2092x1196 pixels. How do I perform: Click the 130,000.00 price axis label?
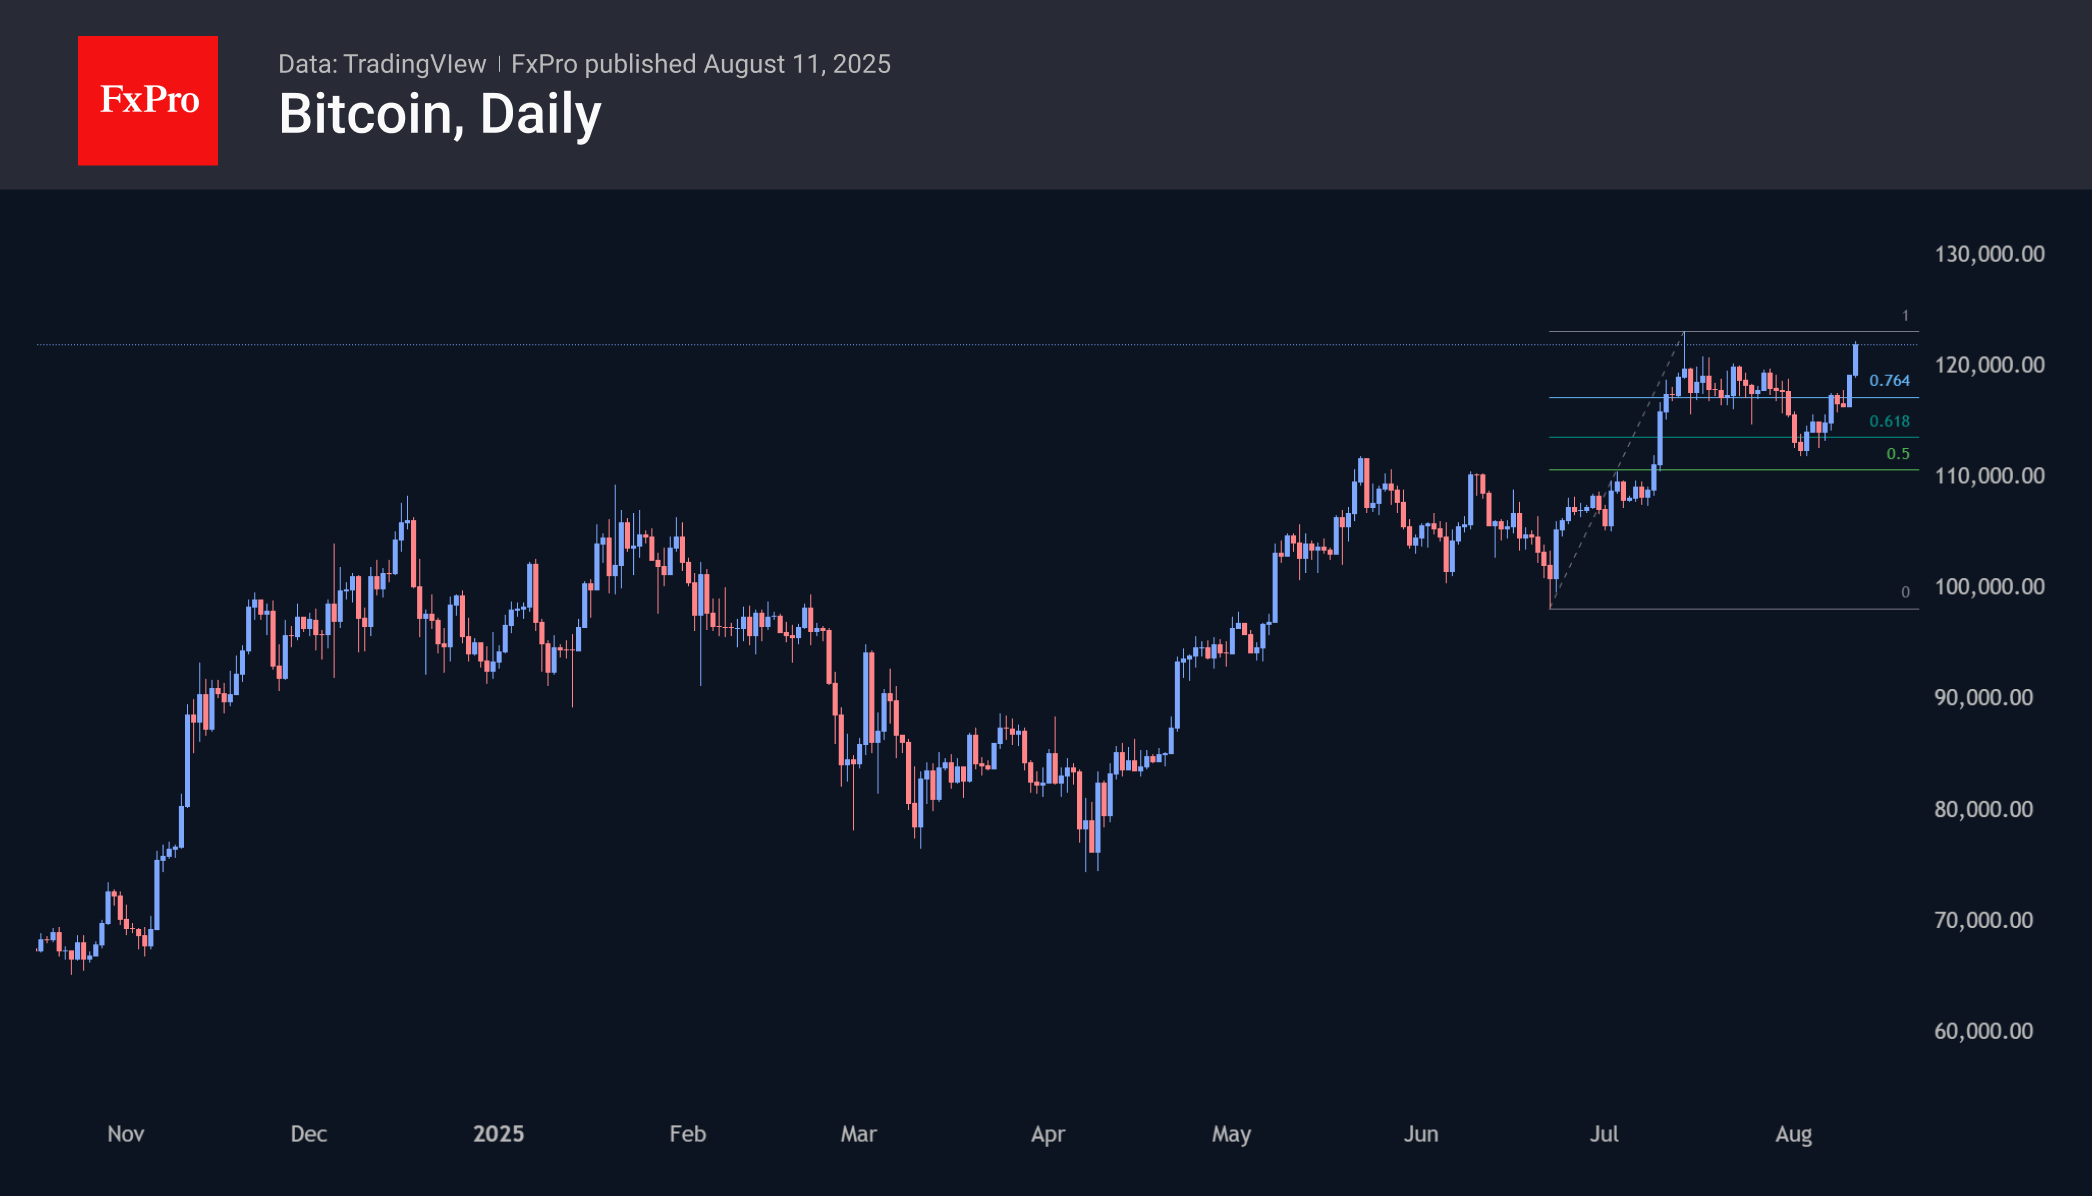[x=1989, y=254]
